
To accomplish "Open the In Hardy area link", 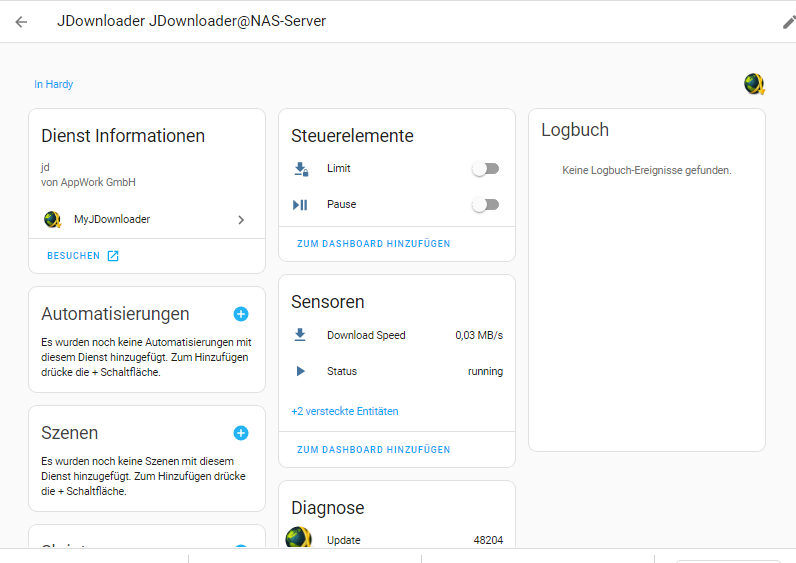I will click(x=53, y=84).
